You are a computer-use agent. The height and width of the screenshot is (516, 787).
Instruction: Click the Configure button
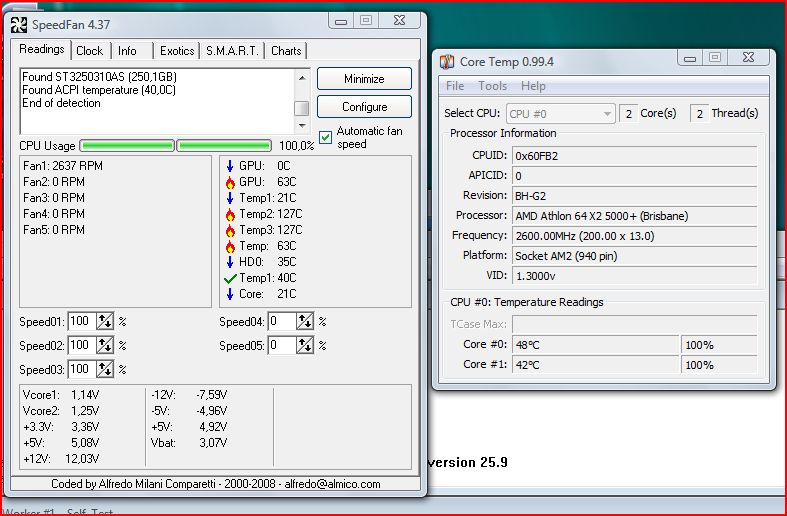[364, 107]
